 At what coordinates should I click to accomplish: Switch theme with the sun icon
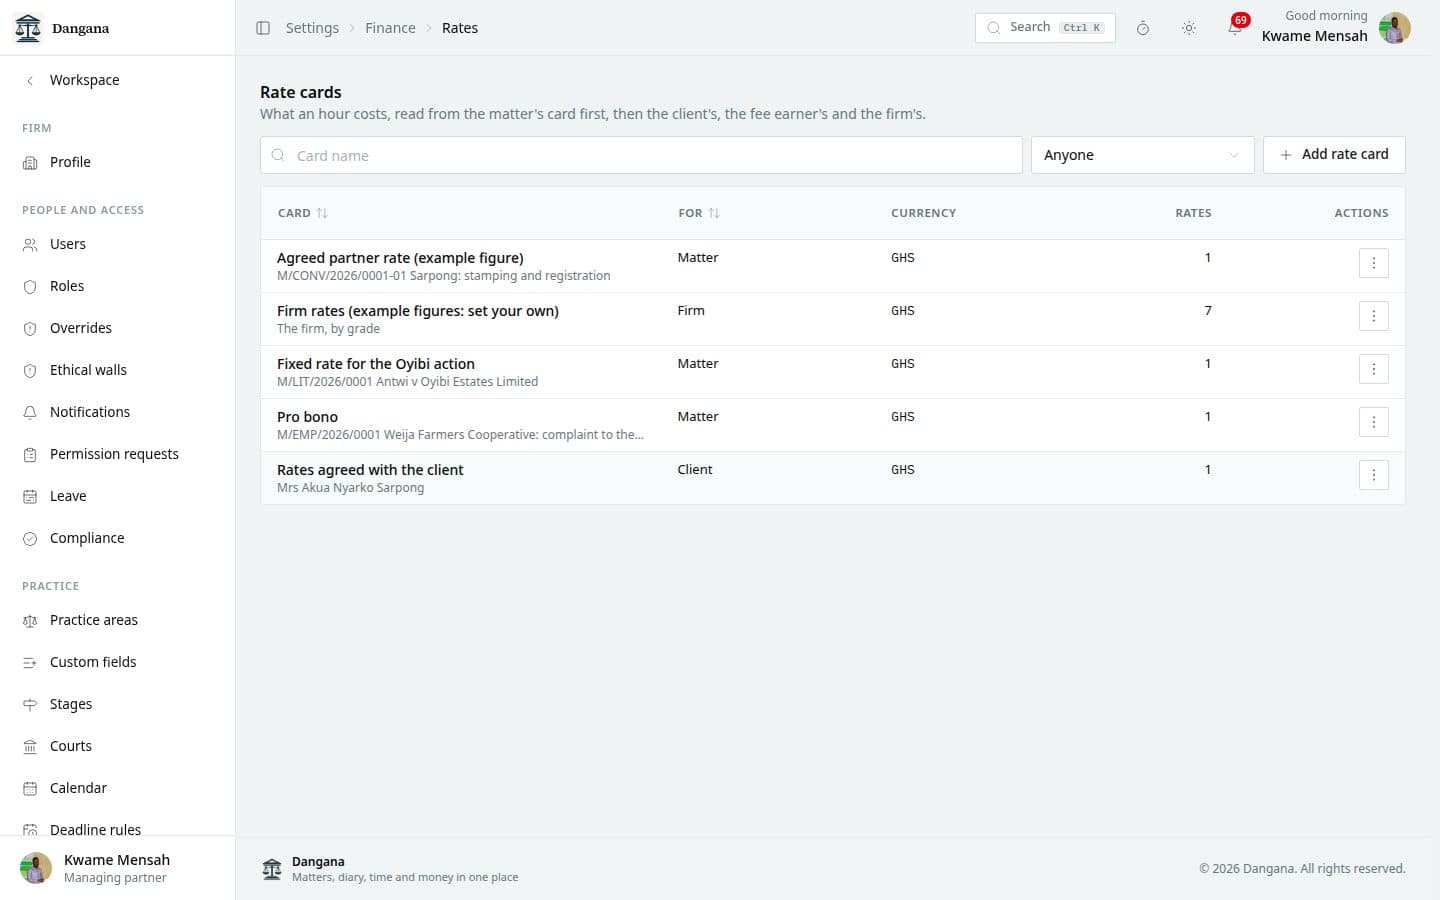click(1189, 28)
